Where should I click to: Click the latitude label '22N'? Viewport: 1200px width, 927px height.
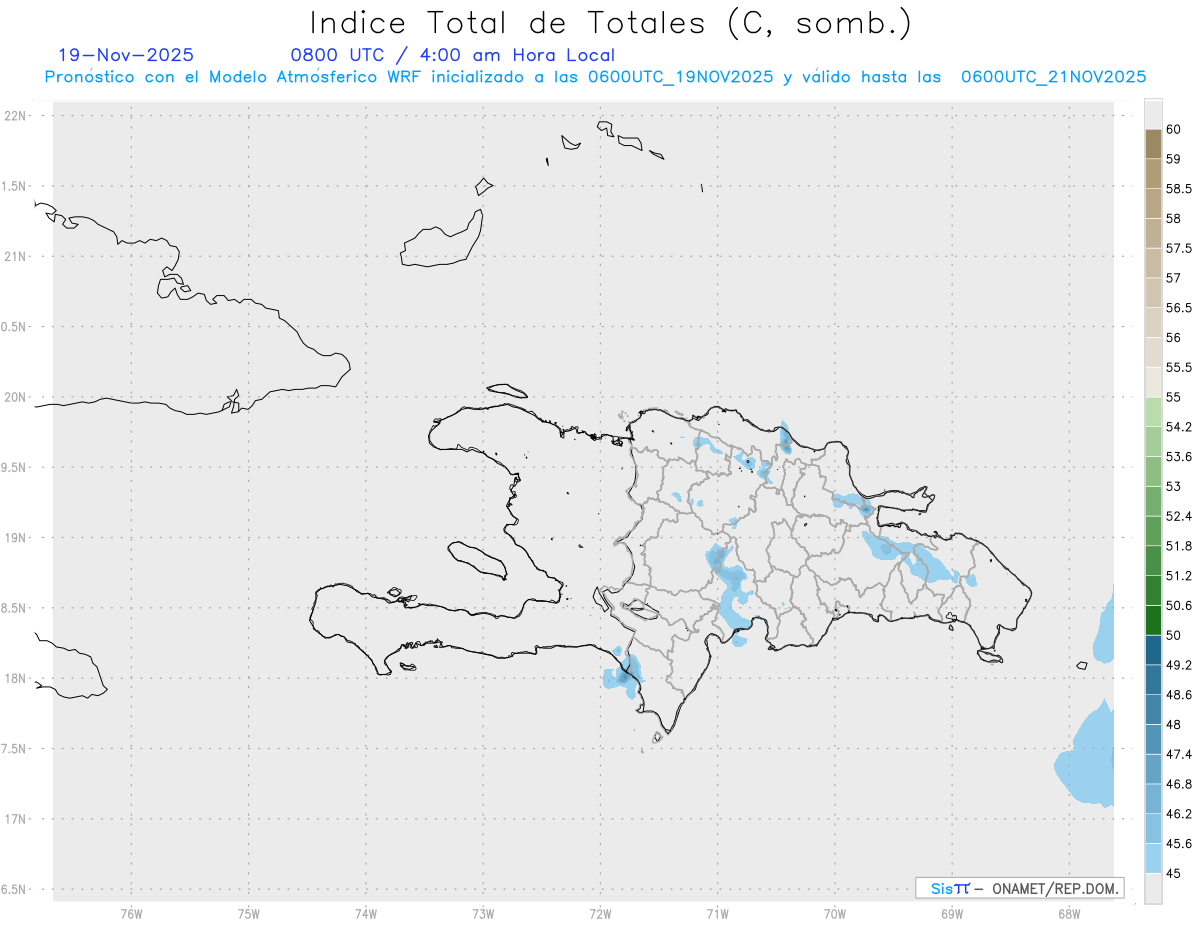(x=15, y=116)
